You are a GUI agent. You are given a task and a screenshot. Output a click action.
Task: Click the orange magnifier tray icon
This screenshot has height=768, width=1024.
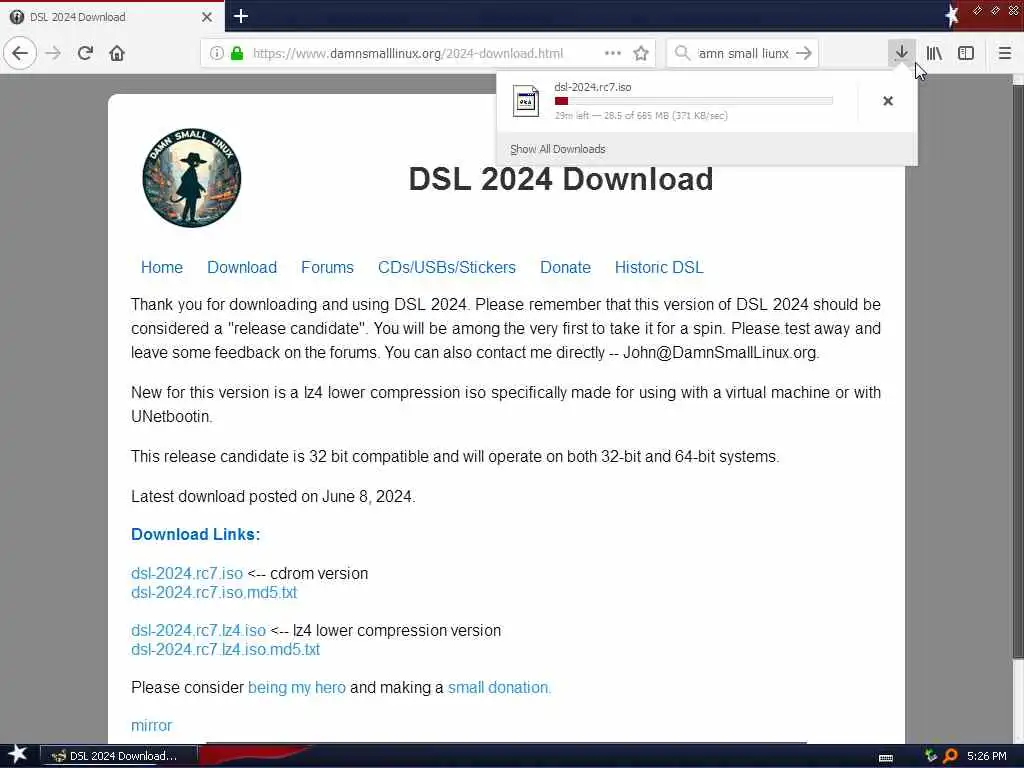950,756
